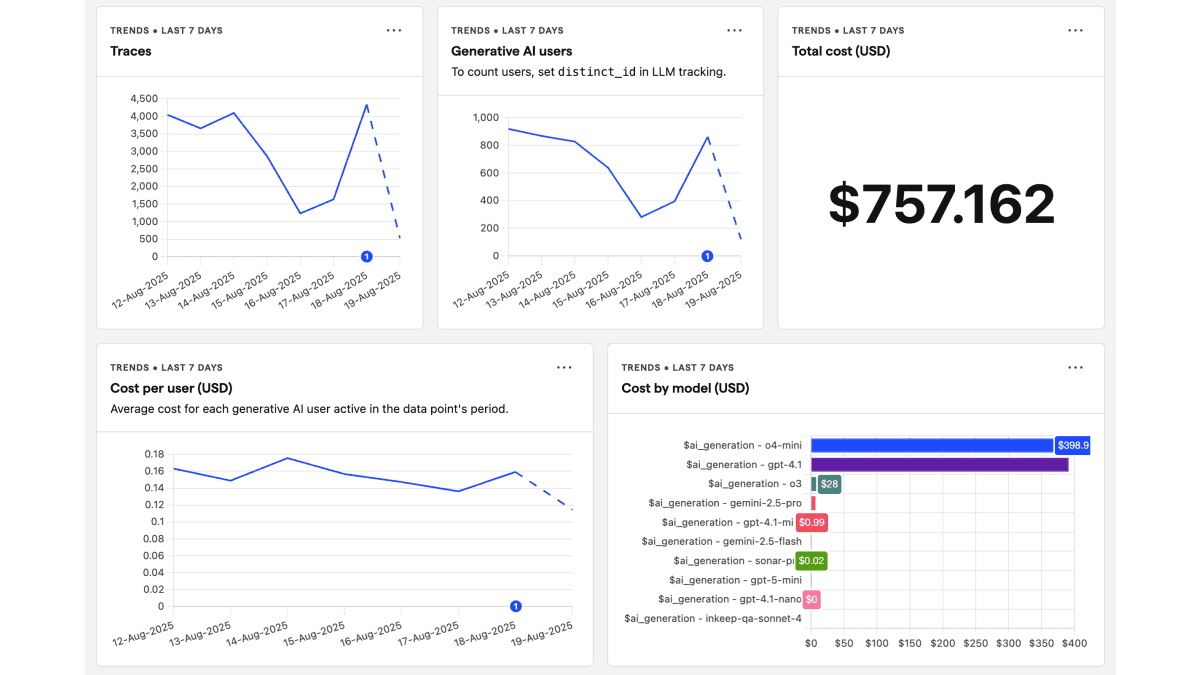Click the '$ai_generation - gemini-2.5-pro' row label
Viewport: 1200px width, 675px height.
point(725,503)
